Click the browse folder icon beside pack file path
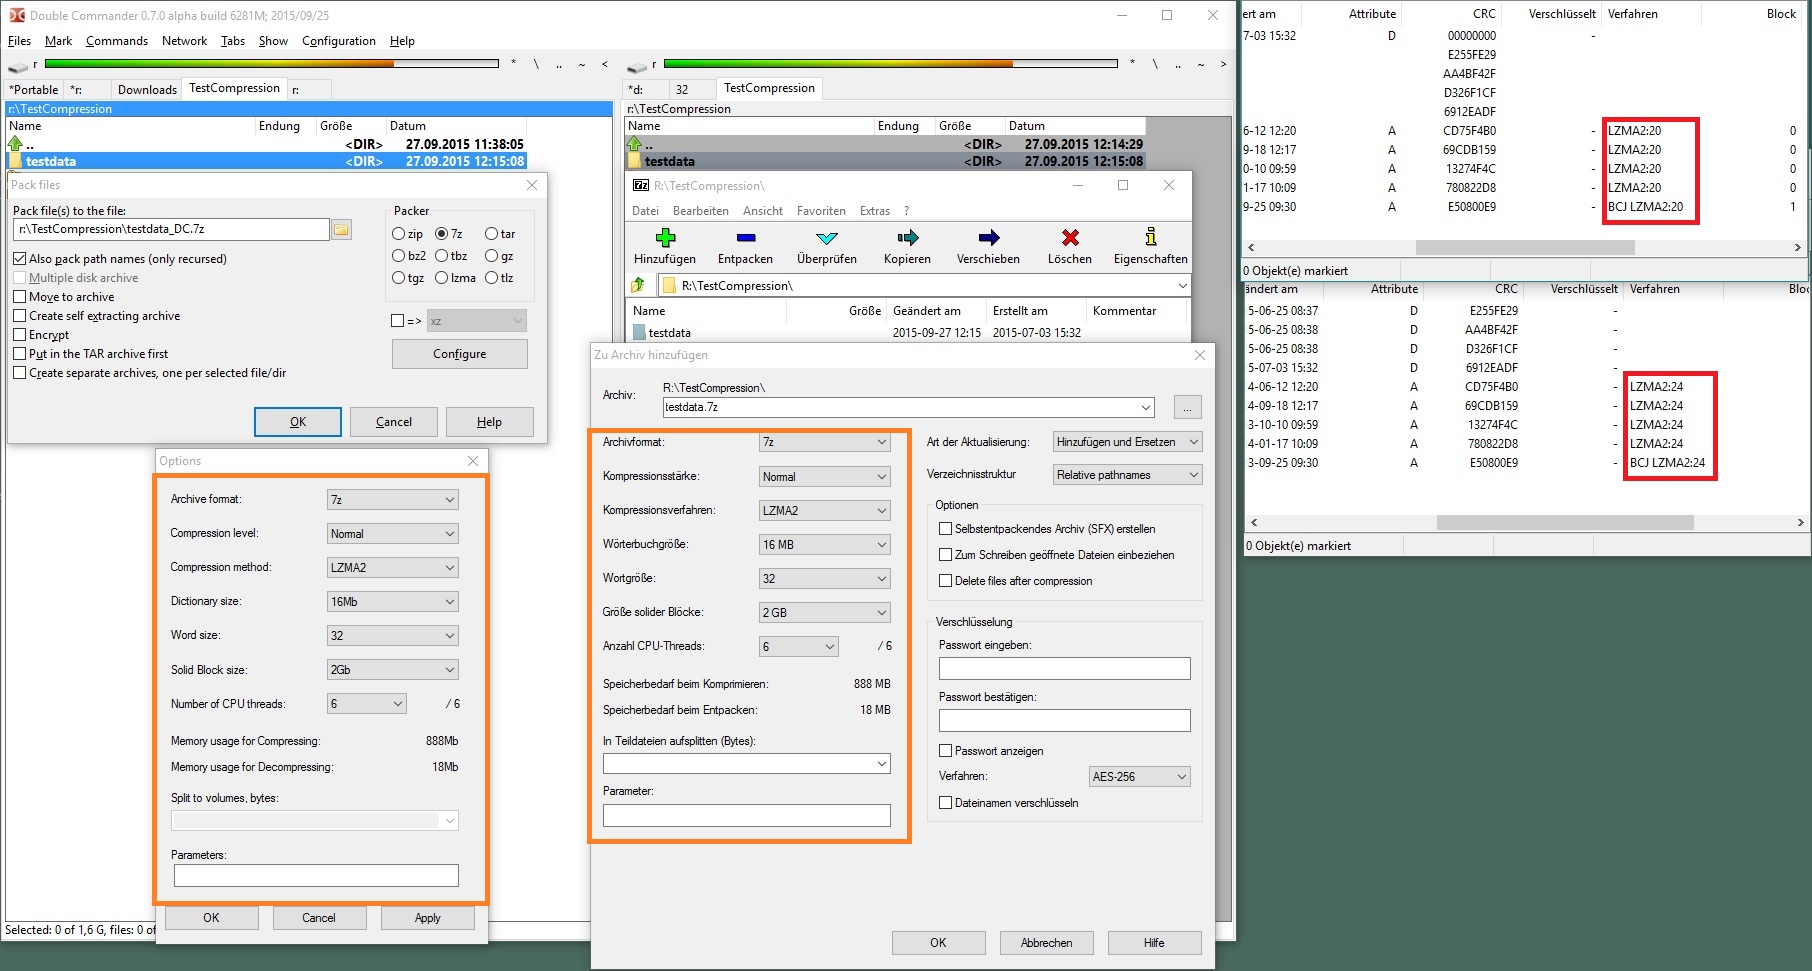 click(x=342, y=230)
